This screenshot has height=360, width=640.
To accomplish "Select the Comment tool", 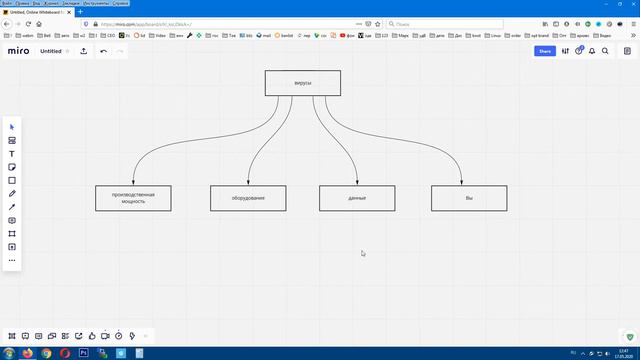I will 12,220.
